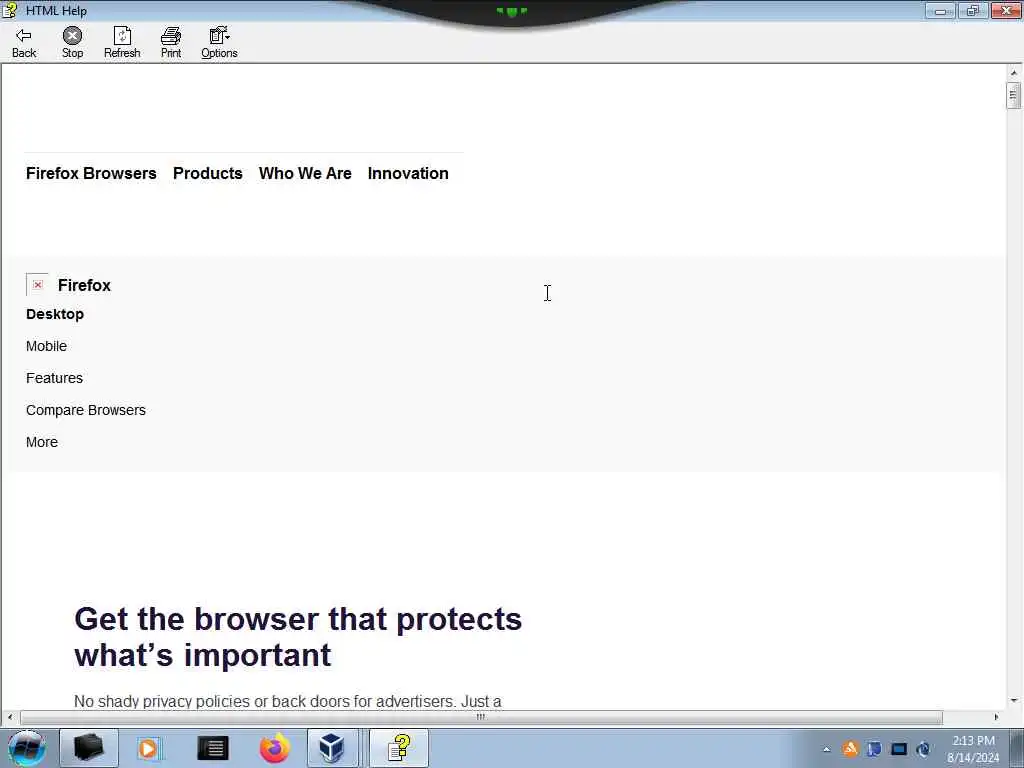Click the broken Firefox logo image
The height and width of the screenshot is (768, 1024).
37,285
